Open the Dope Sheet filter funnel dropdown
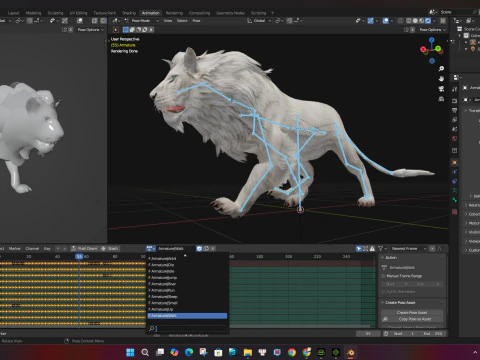The height and width of the screenshot is (360, 480). click(x=382, y=249)
